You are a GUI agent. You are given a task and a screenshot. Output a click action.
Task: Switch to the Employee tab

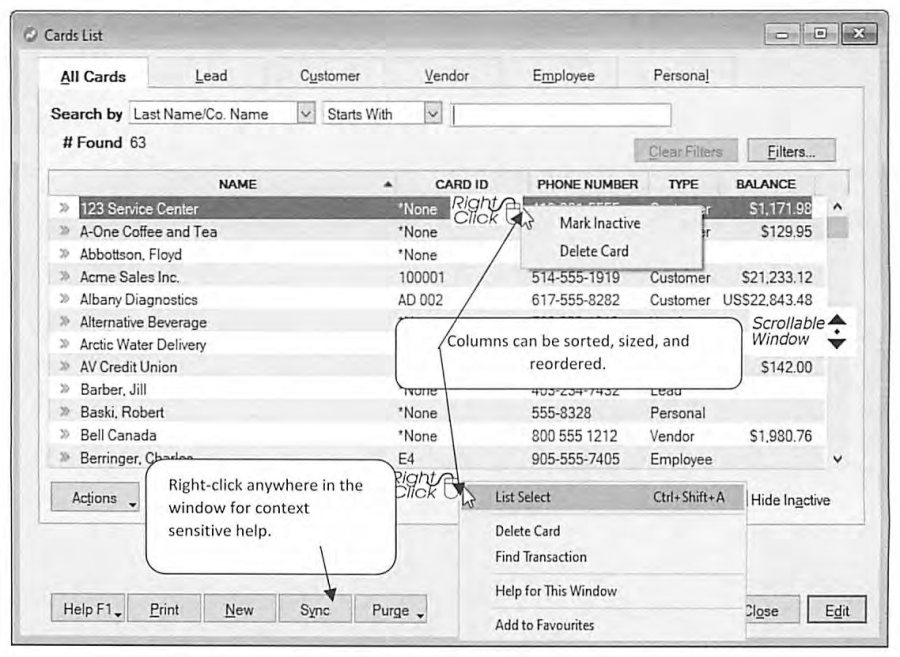pos(563,76)
